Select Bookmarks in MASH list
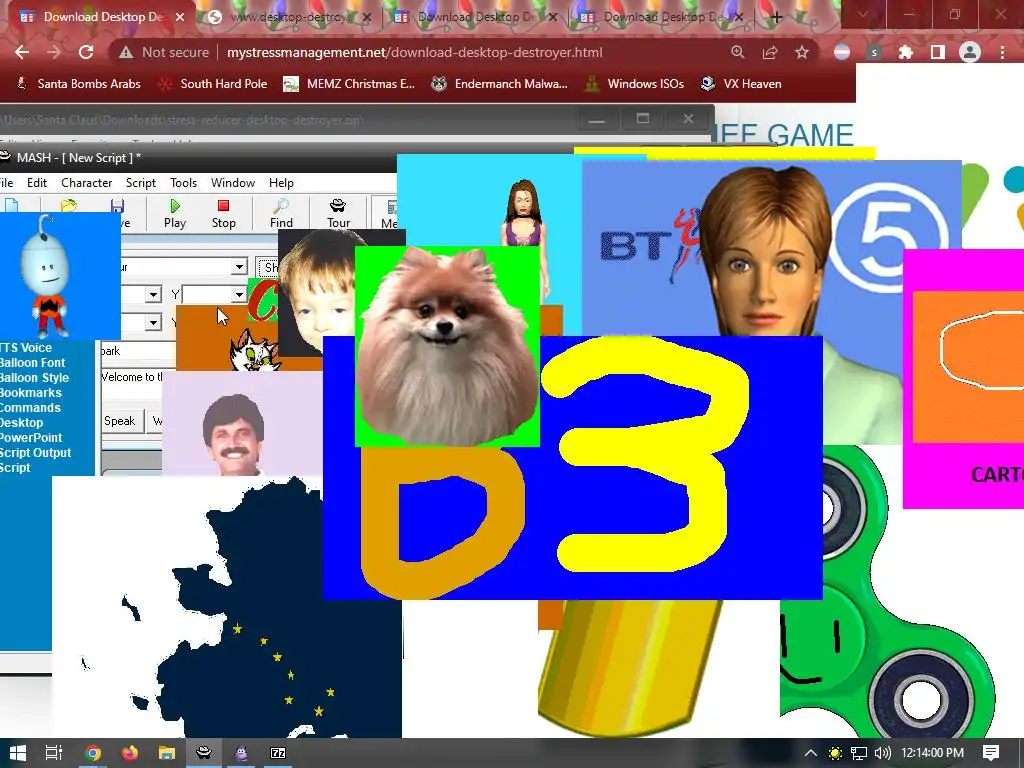The width and height of the screenshot is (1024, 768). pos(31,392)
